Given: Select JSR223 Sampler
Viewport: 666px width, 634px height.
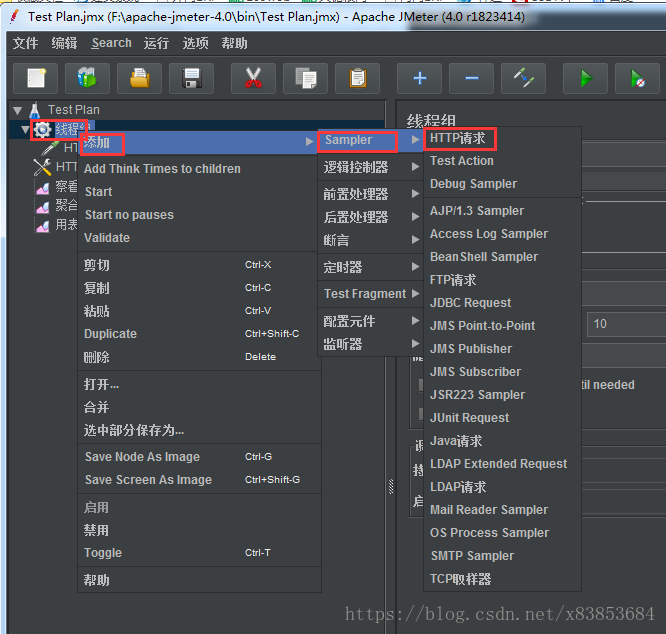Looking at the screenshot, I should coord(502,395).
